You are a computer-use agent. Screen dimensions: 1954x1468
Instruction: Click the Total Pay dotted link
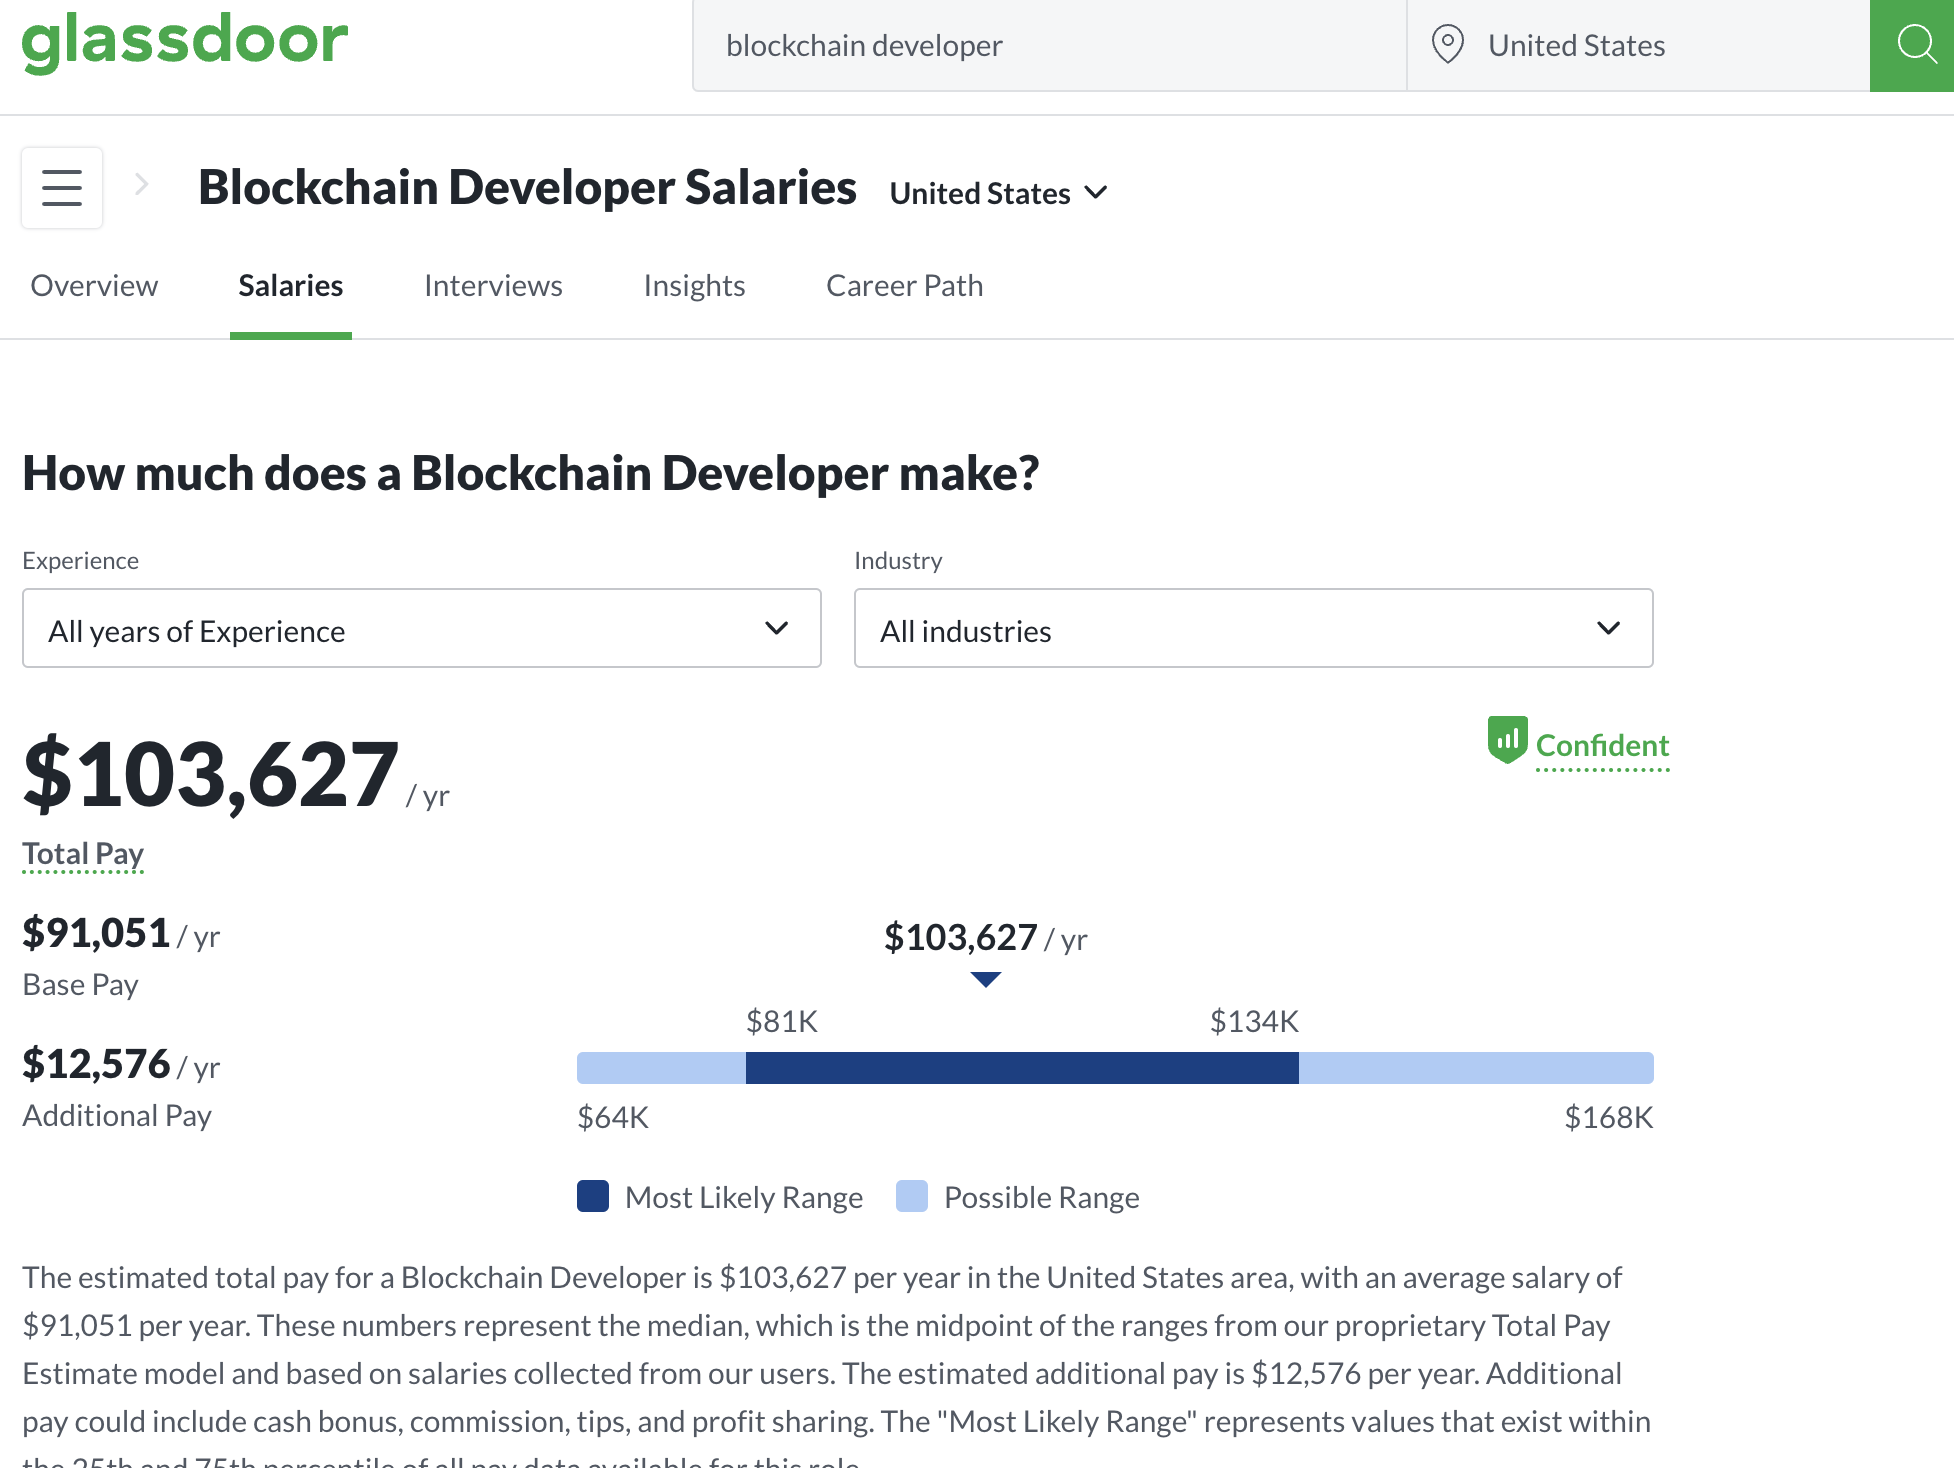point(83,854)
